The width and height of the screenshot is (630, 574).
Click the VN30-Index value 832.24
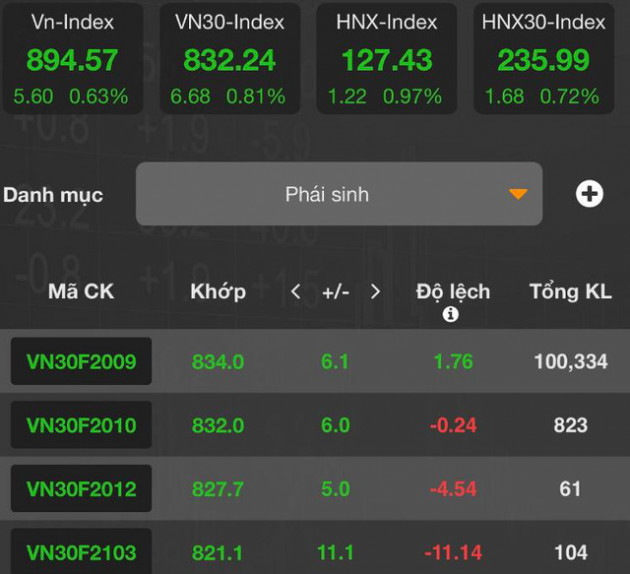(229, 60)
